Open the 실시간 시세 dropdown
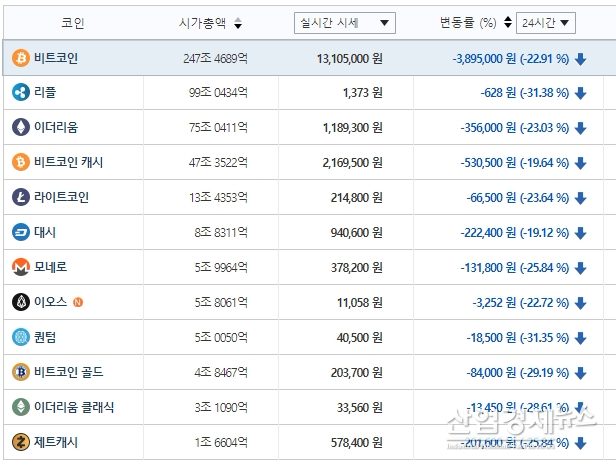 click(345, 22)
